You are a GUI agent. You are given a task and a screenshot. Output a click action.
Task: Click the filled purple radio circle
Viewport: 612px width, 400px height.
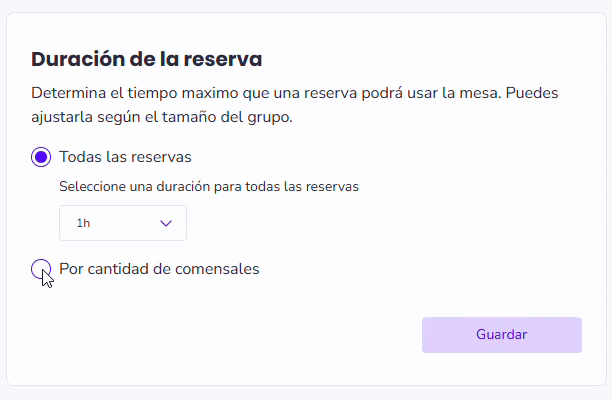click(x=41, y=157)
